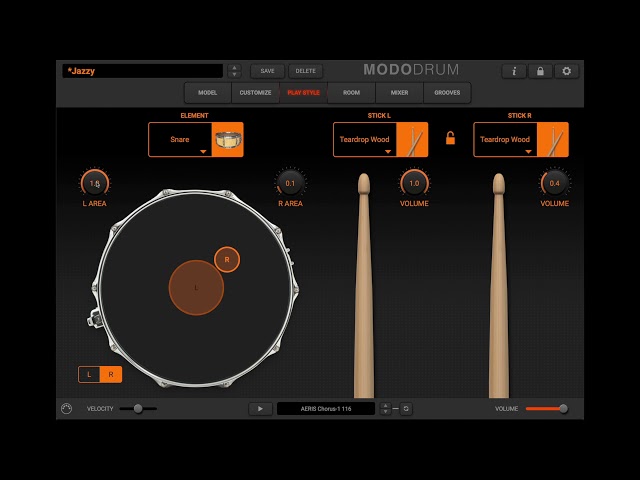Click the SAVE button
640x480 pixels.
tap(267, 71)
